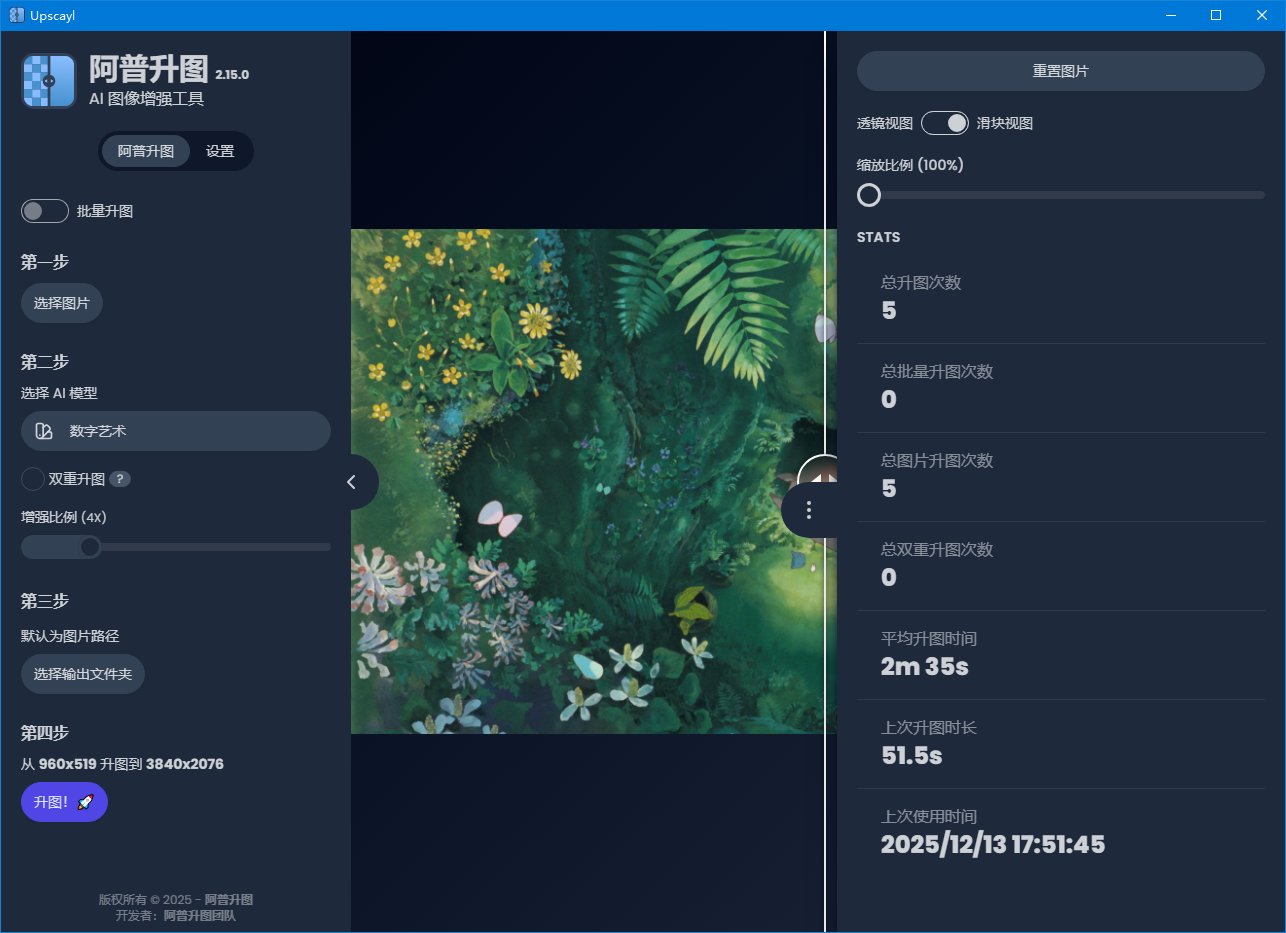The image size is (1286, 933).
Task: Enable the 批量升图 batch toggle
Action: pyautogui.click(x=45, y=211)
